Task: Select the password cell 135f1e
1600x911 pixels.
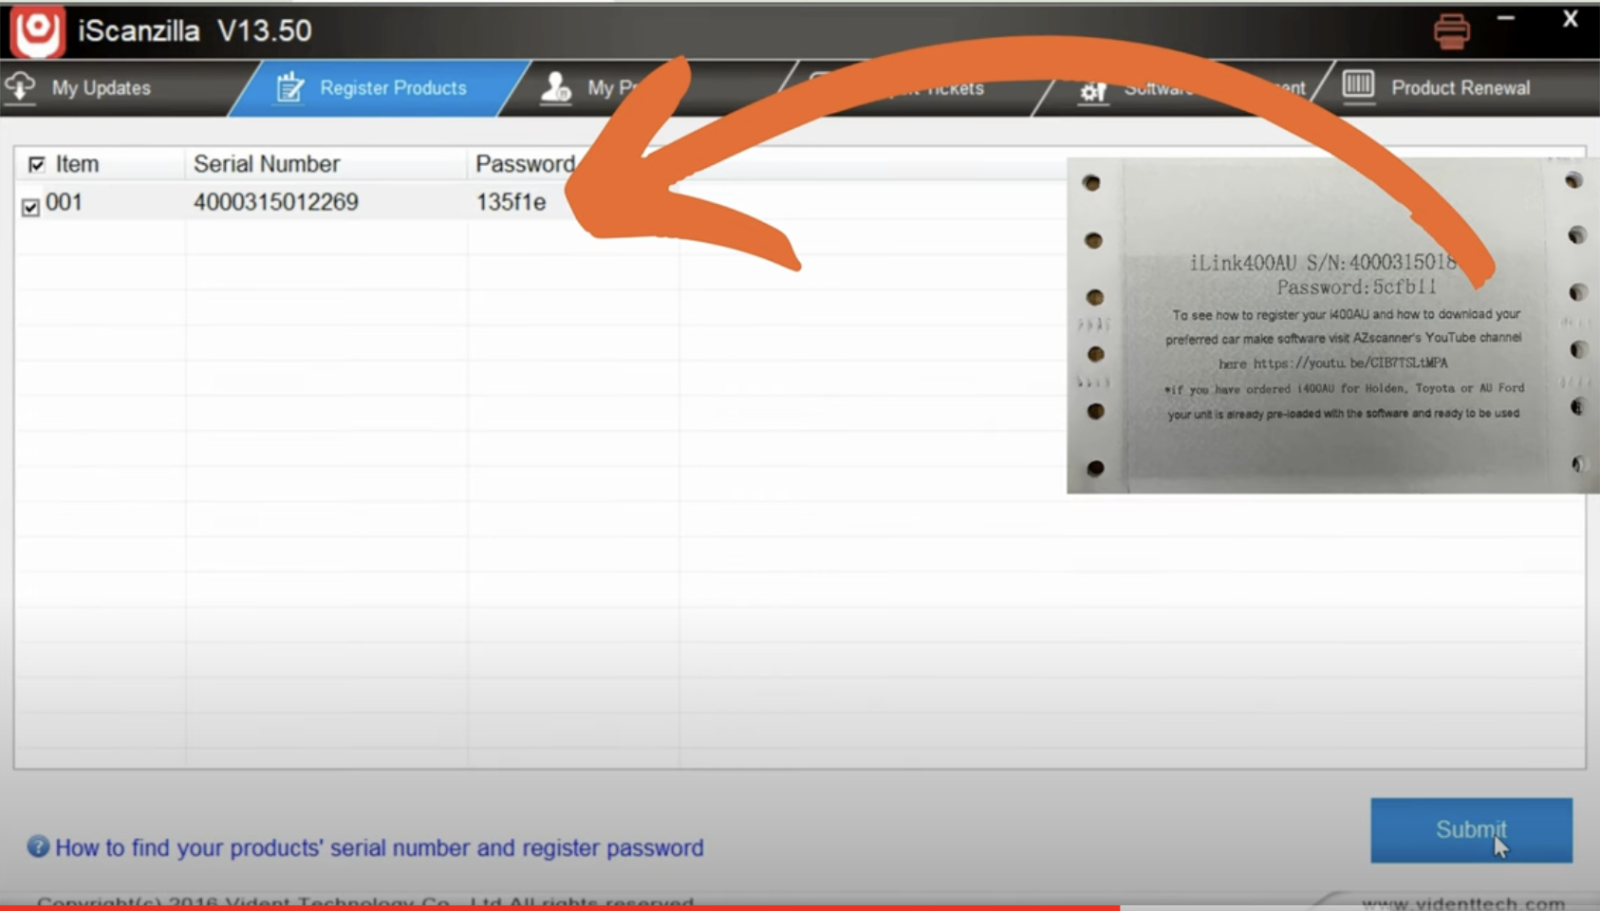Action: [511, 202]
